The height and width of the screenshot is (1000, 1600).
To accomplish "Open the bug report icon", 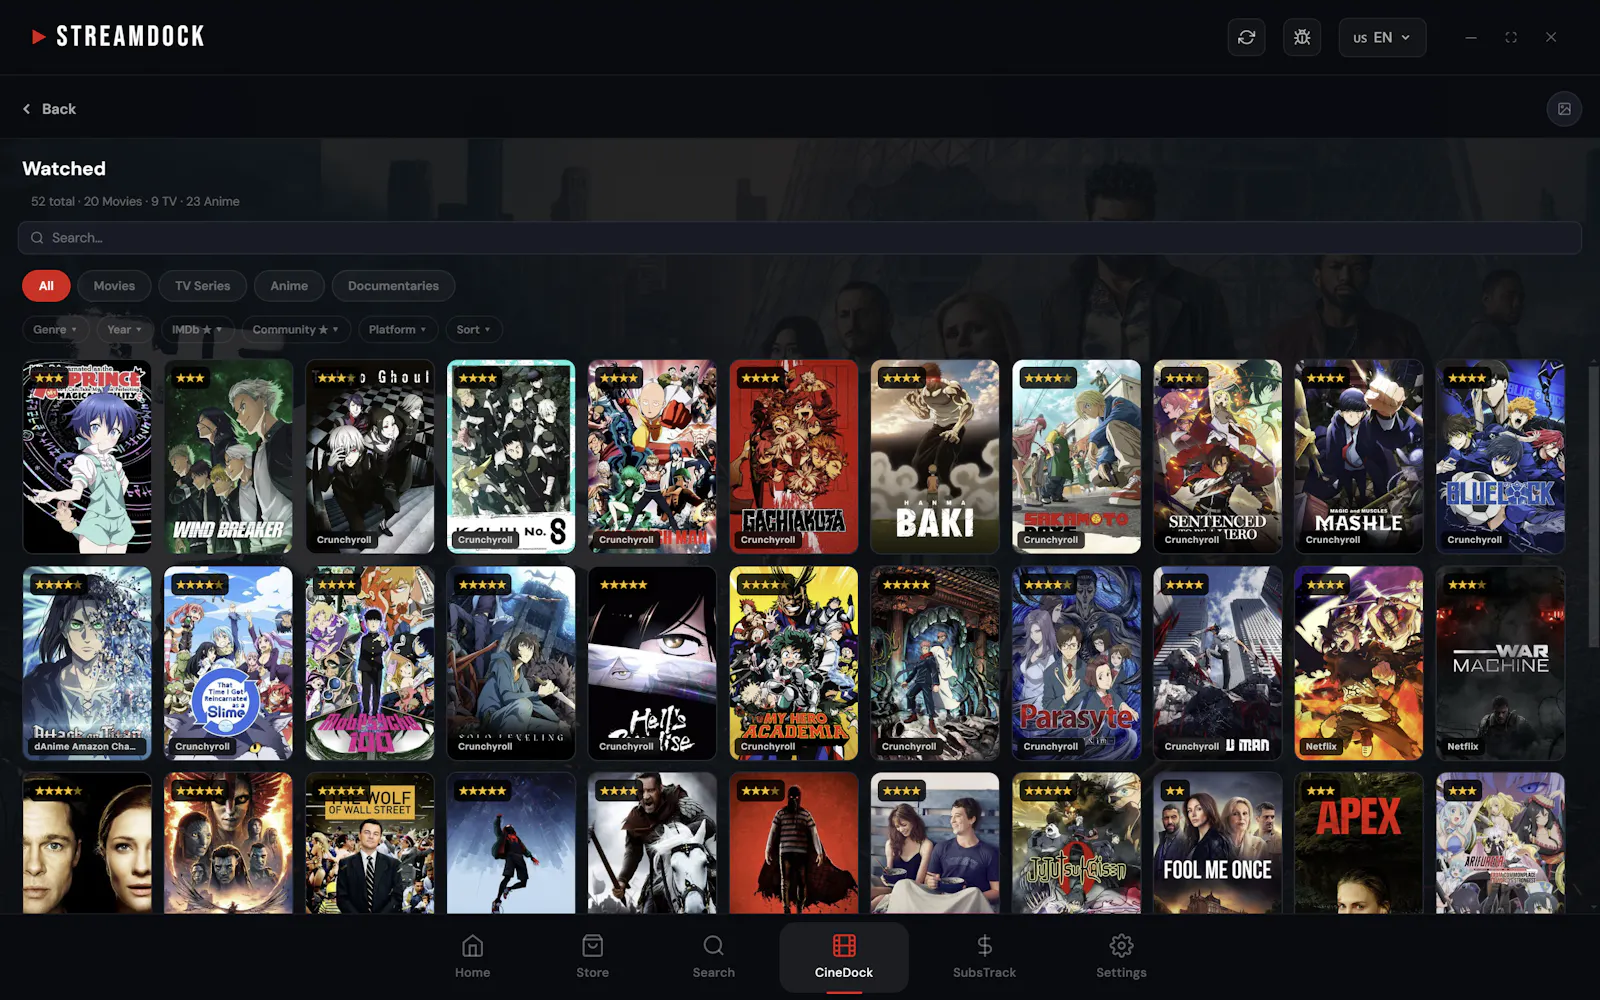I will pos(1302,37).
